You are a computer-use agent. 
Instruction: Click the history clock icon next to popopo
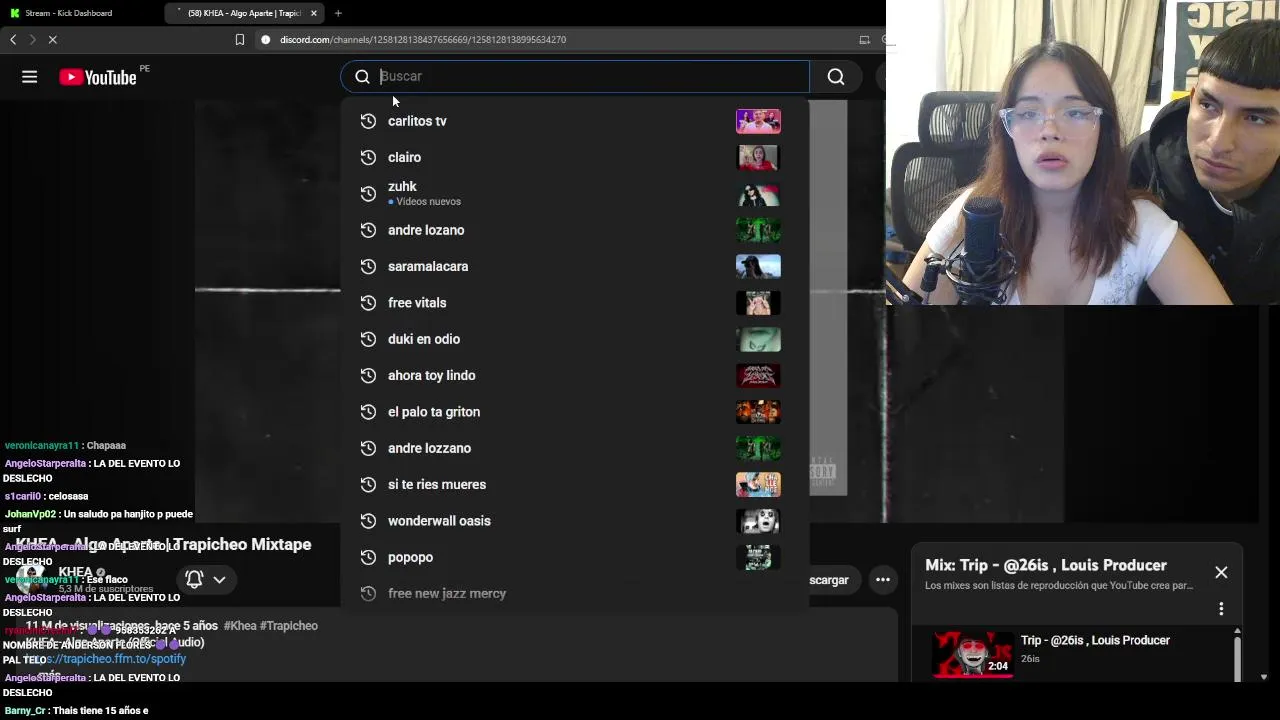pyautogui.click(x=368, y=557)
